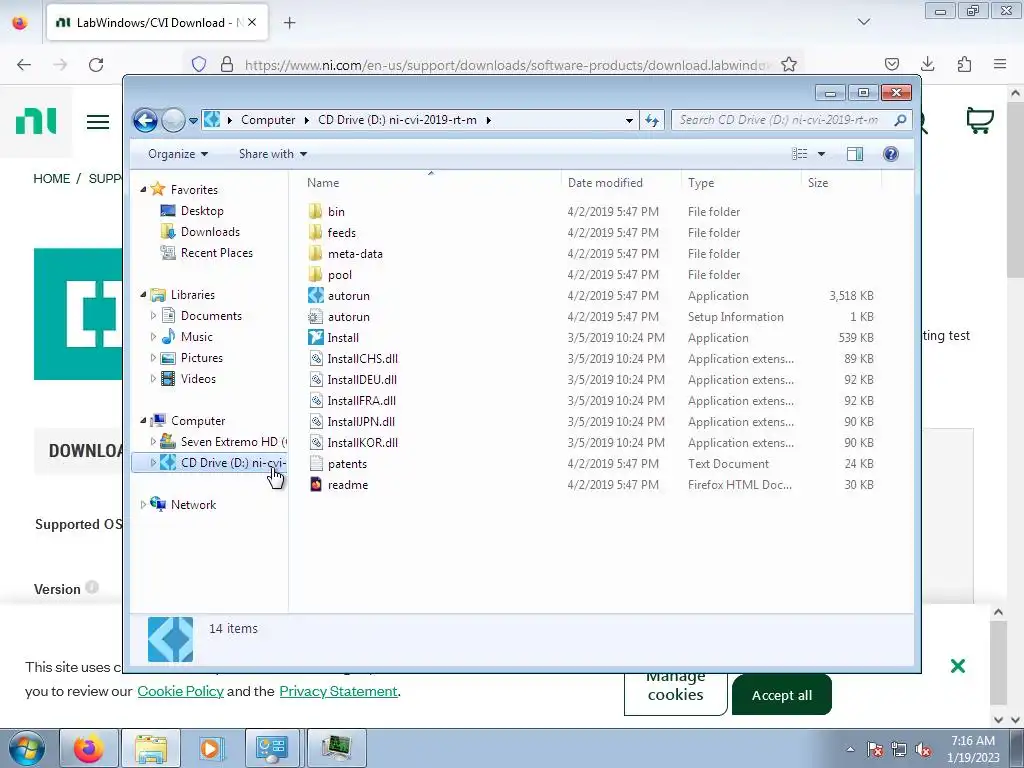The image size is (1024, 768).
Task: Open Downloads in the navigation pane
Action: 210,232
